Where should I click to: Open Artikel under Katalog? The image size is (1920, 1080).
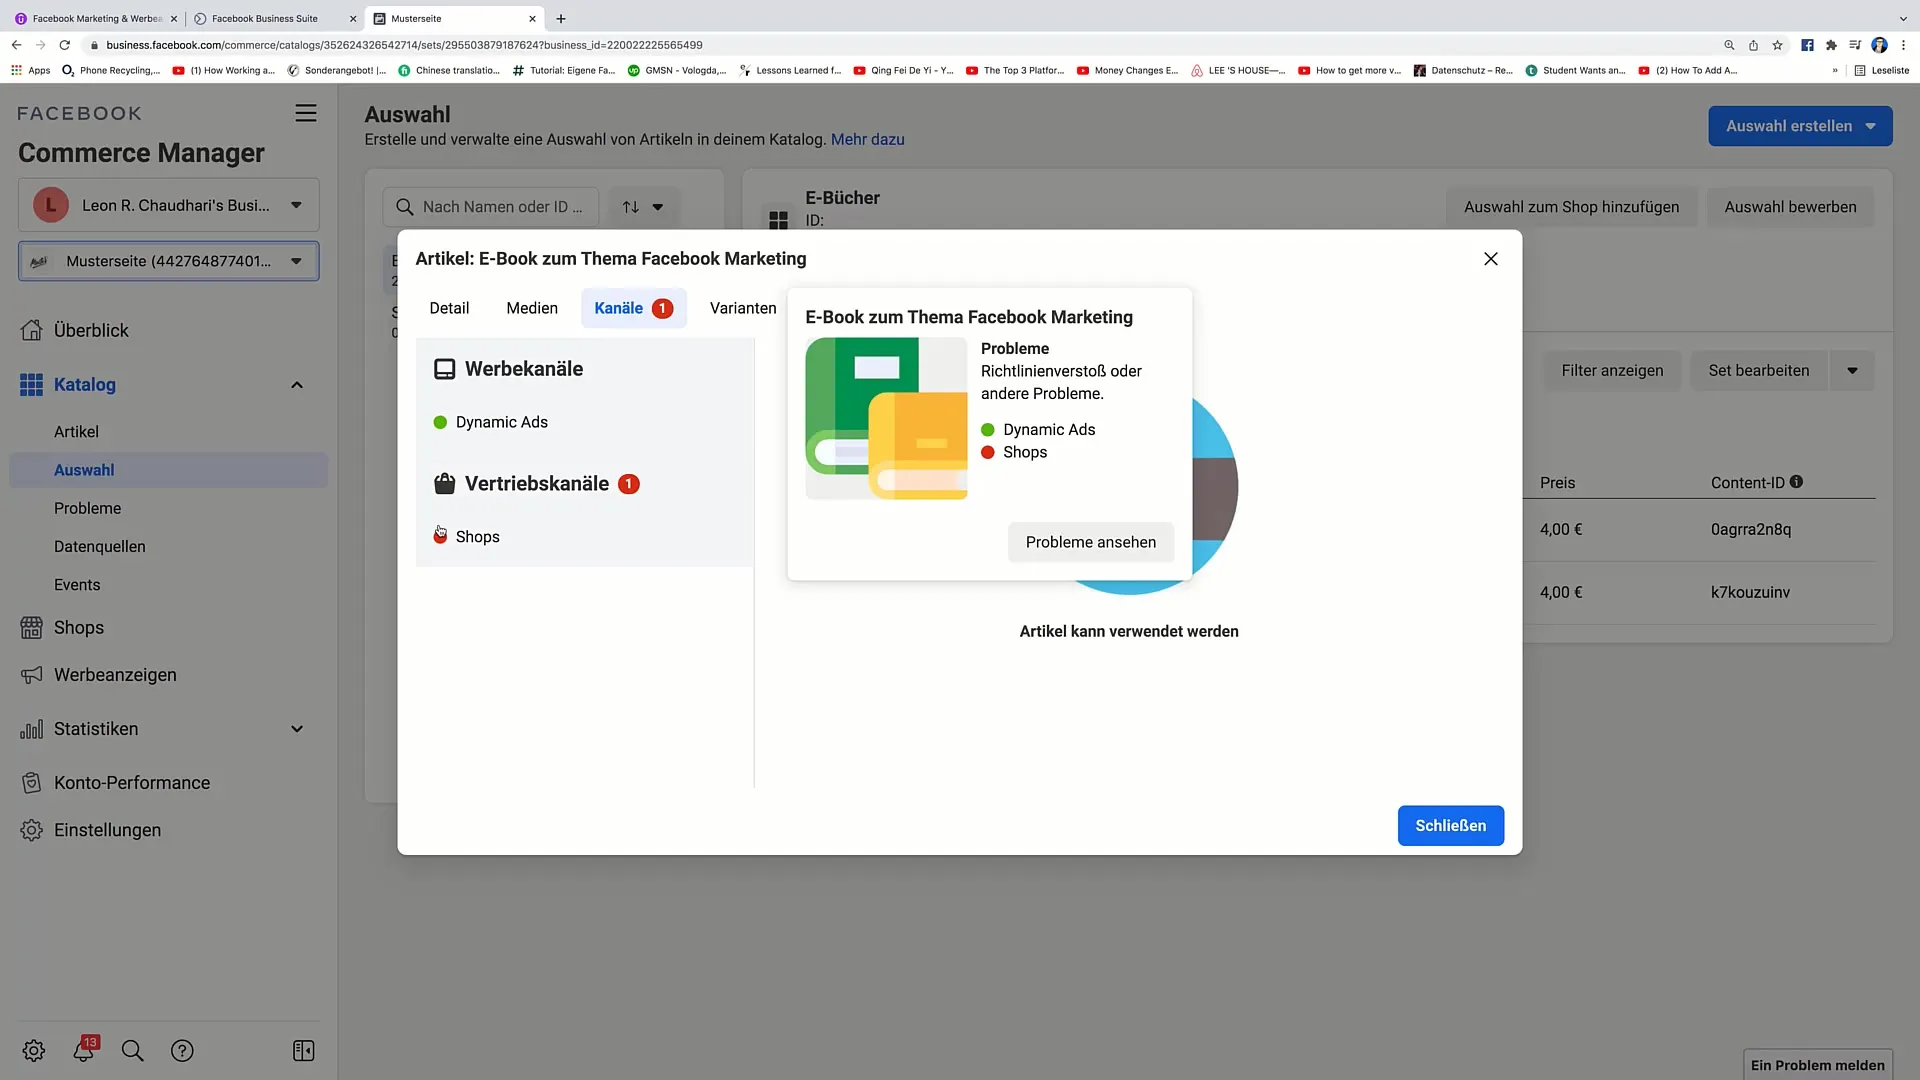tap(76, 432)
